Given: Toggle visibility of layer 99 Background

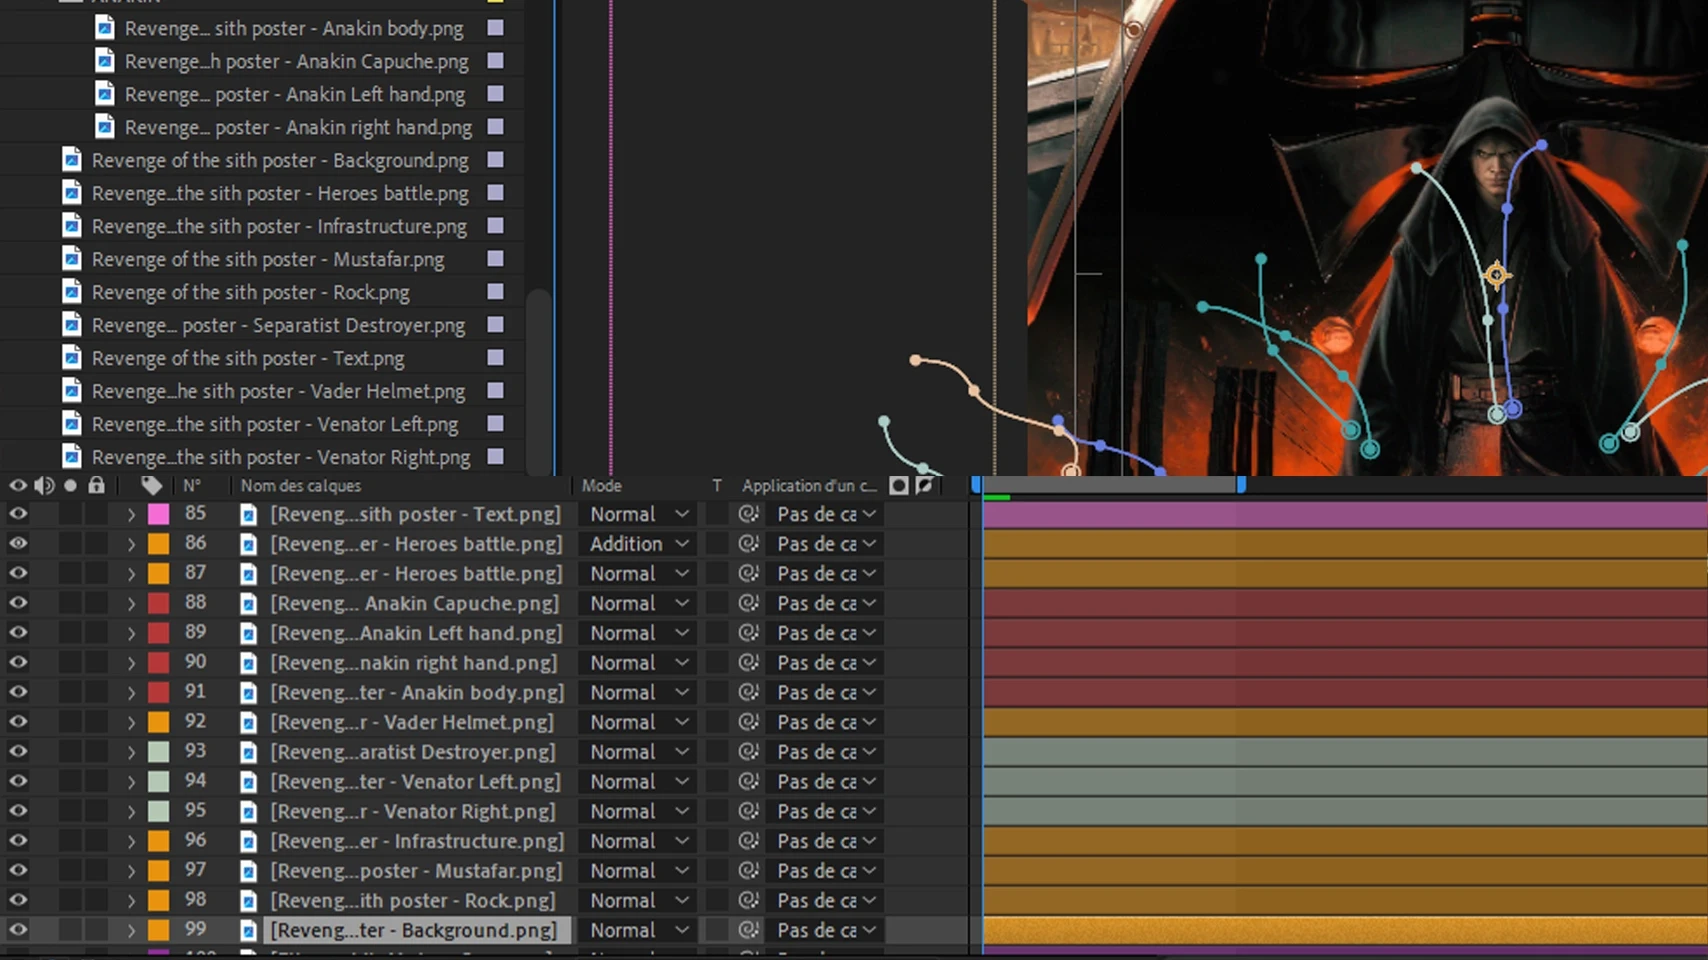Looking at the screenshot, I should coord(18,930).
